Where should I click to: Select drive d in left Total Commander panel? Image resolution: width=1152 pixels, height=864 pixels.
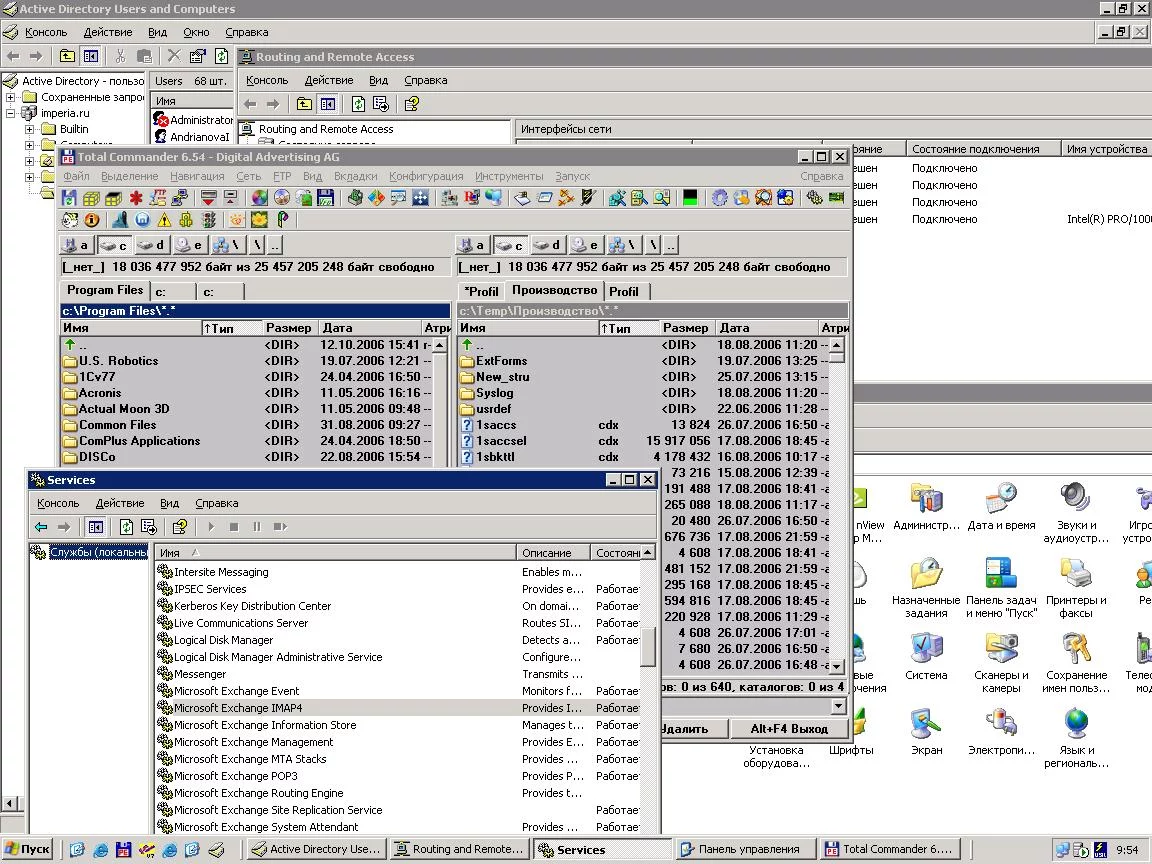[152, 245]
